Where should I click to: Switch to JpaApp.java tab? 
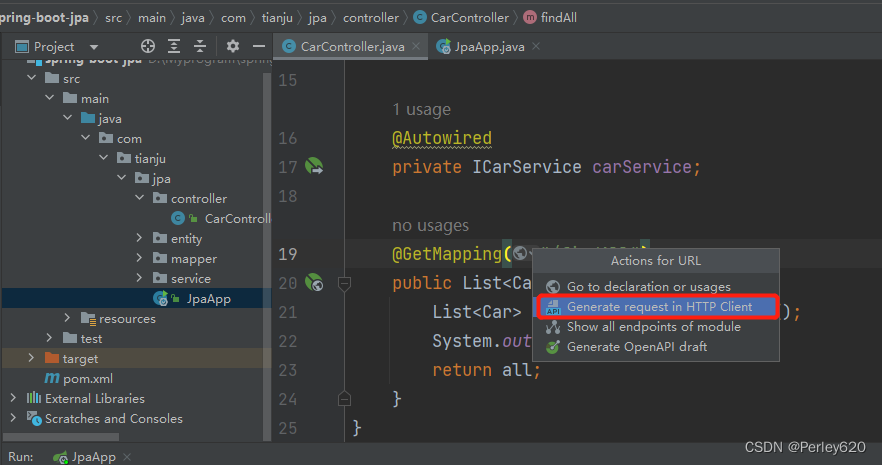click(482, 47)
